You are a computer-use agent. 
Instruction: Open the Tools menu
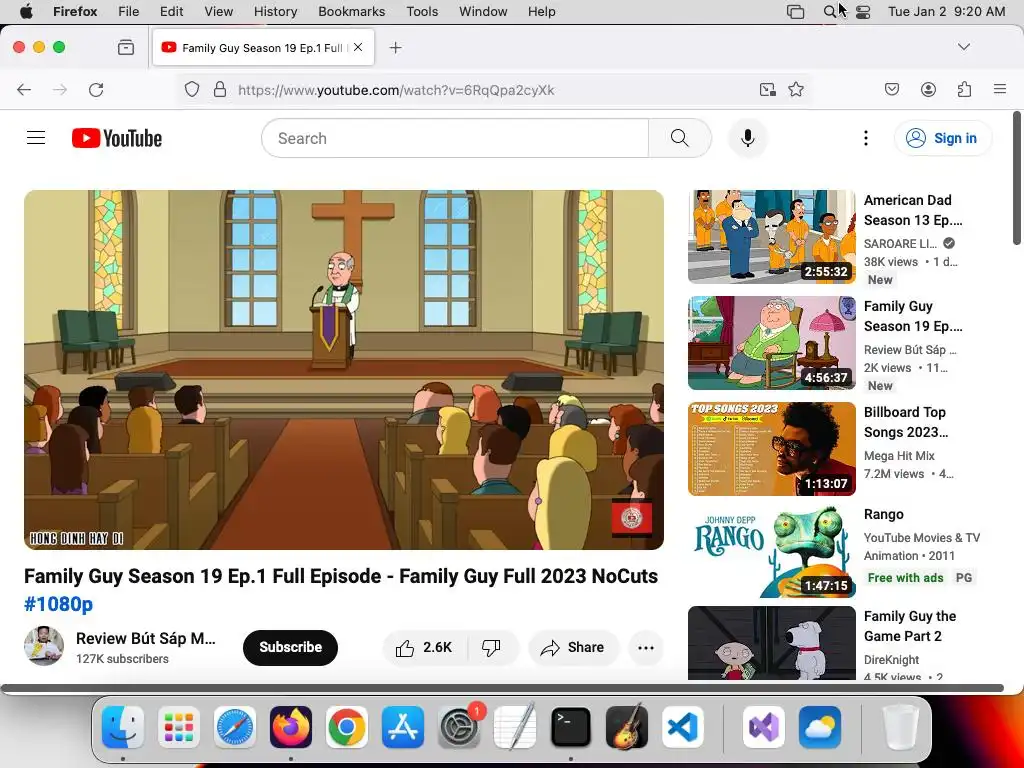point(422,12)
